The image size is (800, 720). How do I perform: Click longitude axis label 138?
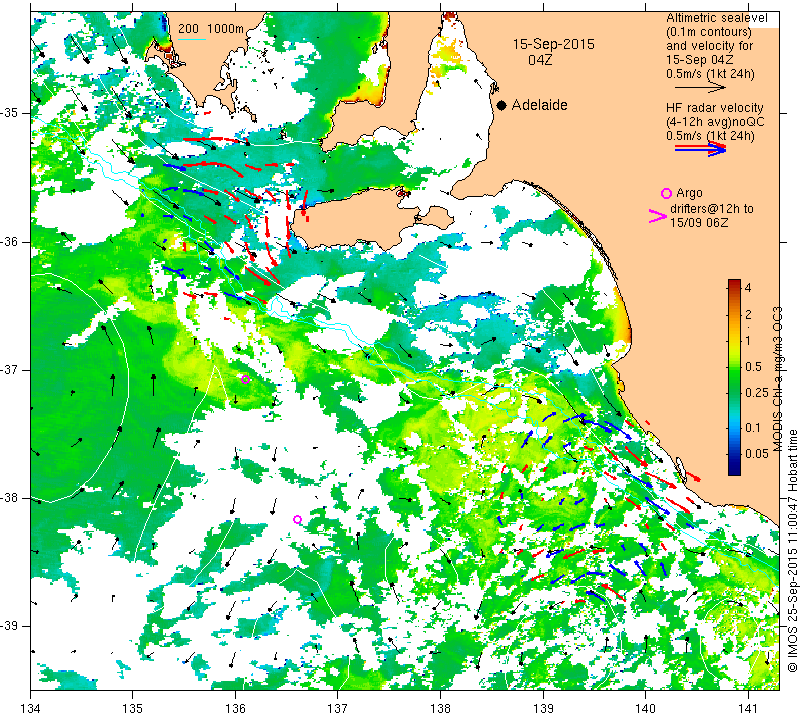(x=440, y=709)
